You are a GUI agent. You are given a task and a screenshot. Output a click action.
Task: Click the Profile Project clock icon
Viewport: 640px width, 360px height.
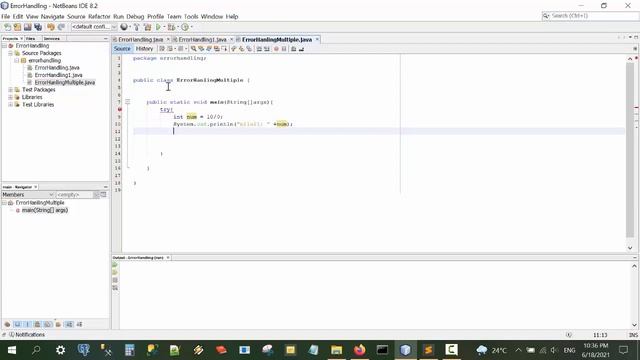[185, 27]
